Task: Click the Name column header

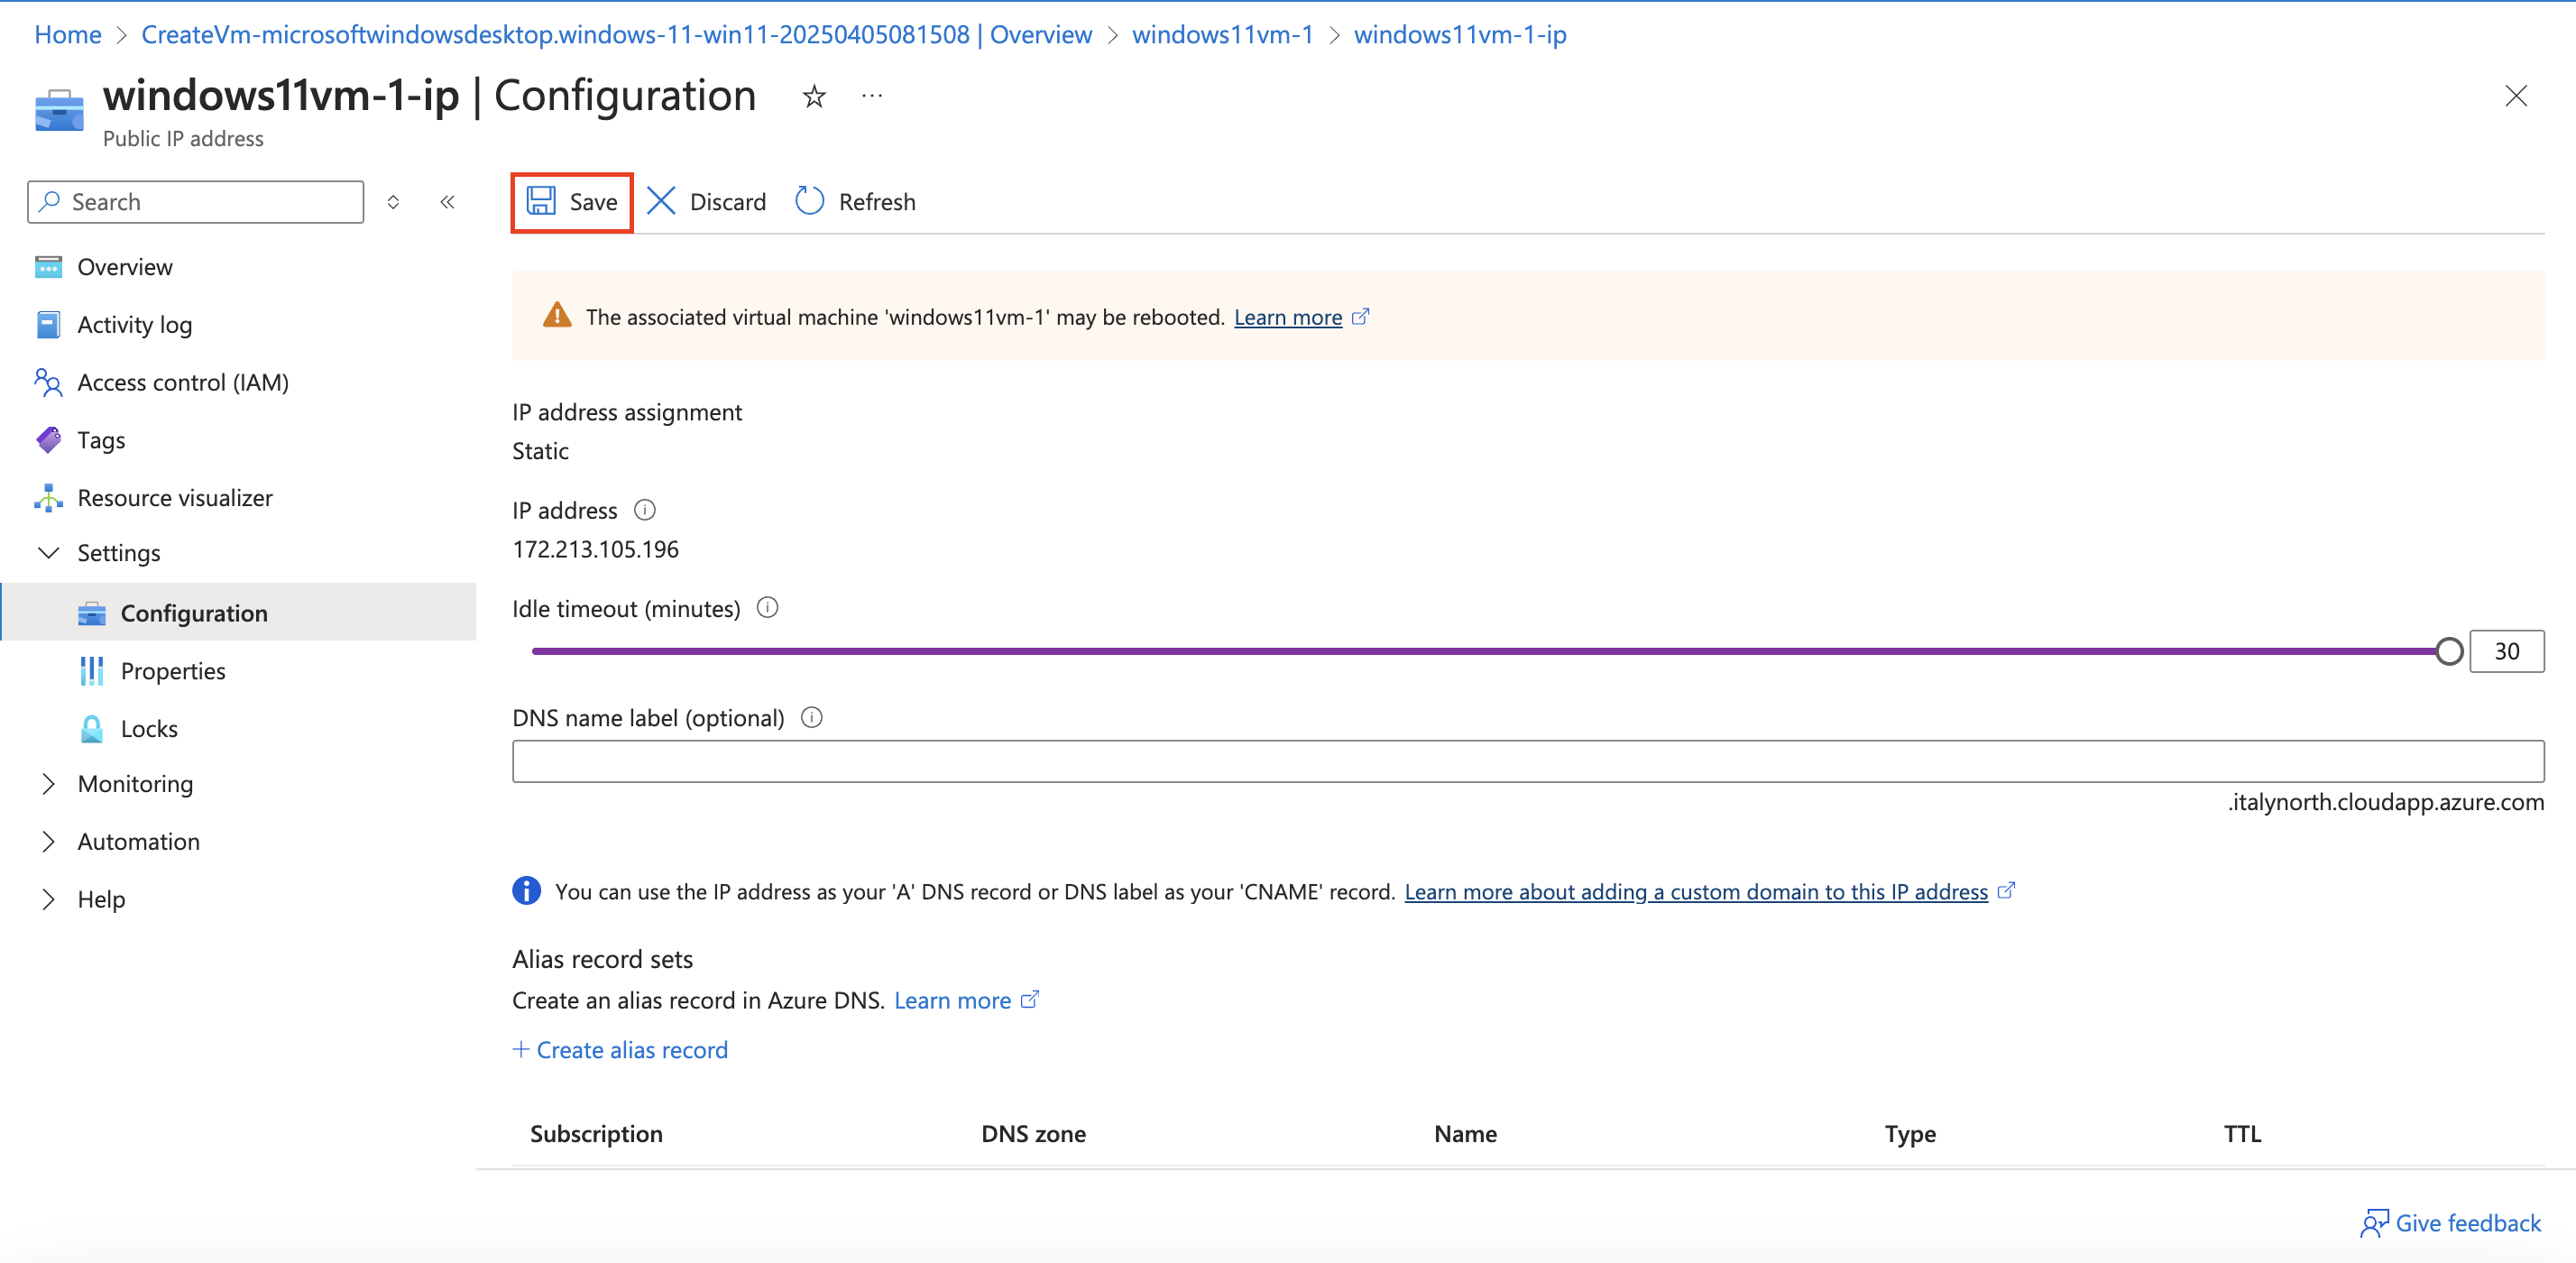Action: tap(1465, 1134)
